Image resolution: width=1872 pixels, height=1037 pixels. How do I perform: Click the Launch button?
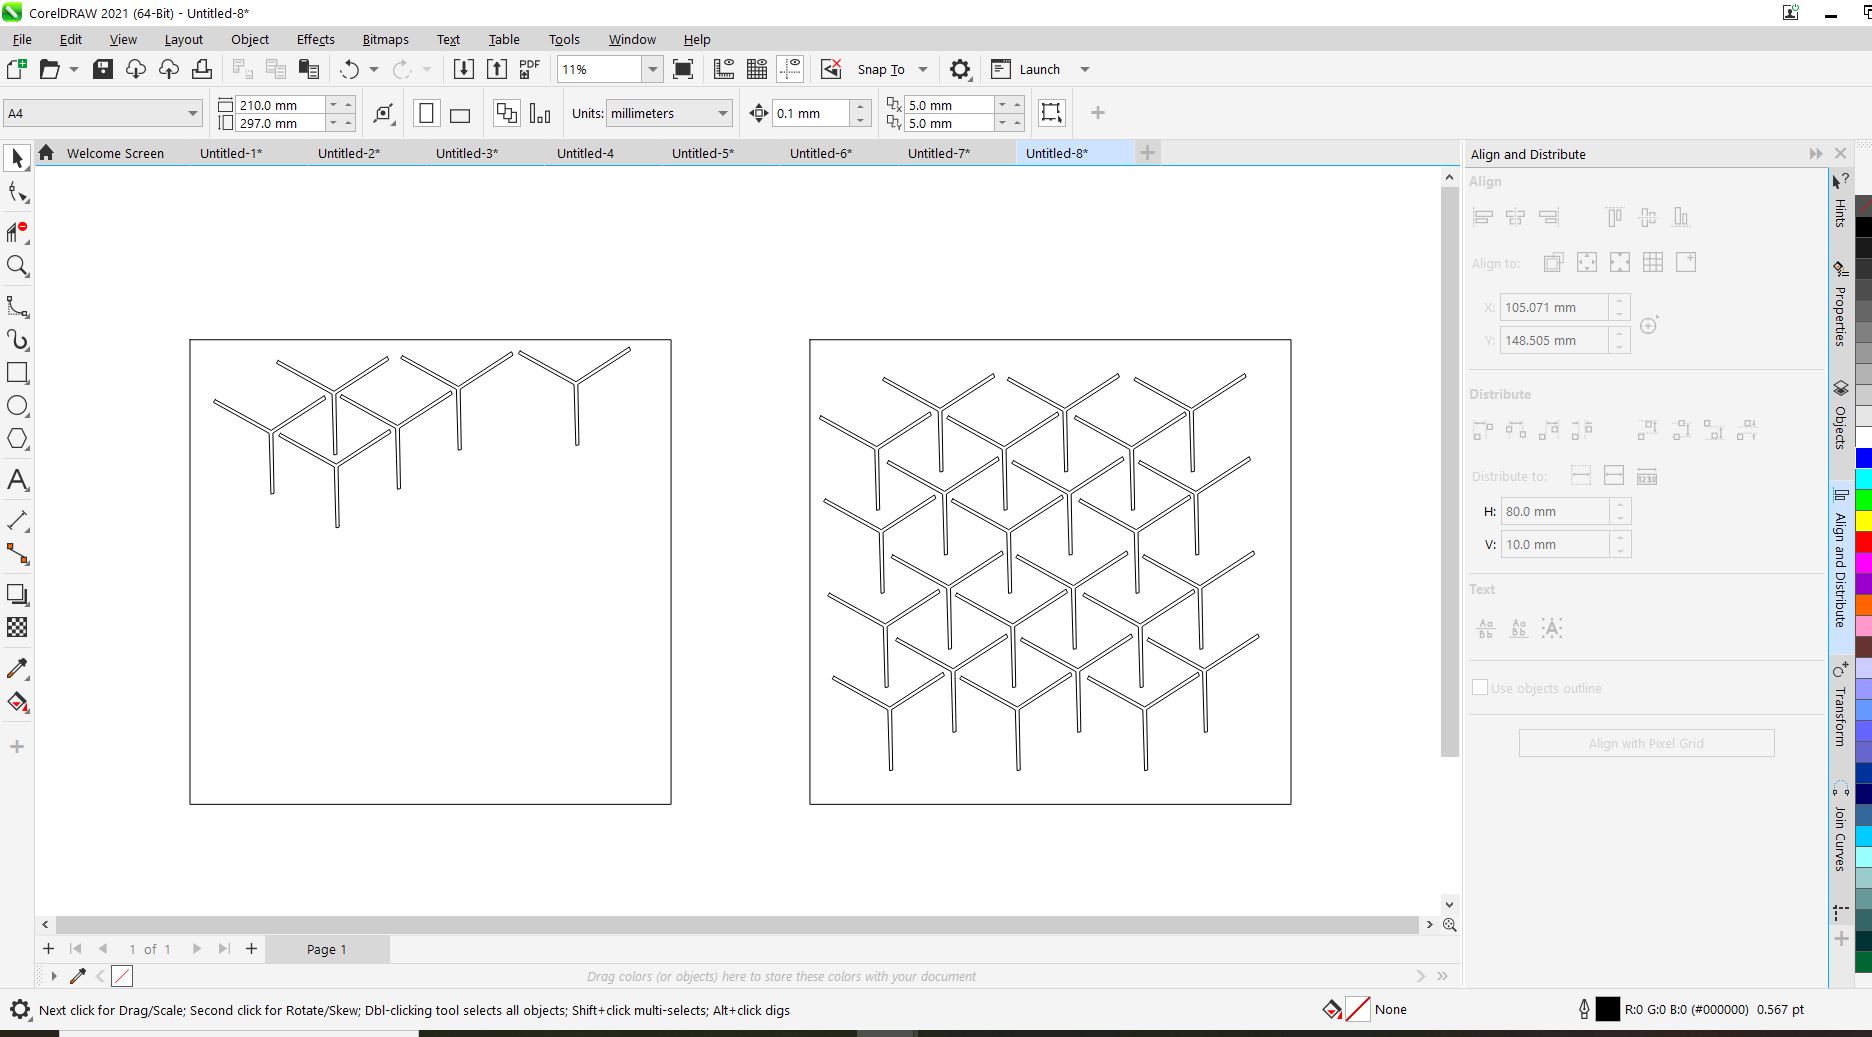(x=1039, y=69)
